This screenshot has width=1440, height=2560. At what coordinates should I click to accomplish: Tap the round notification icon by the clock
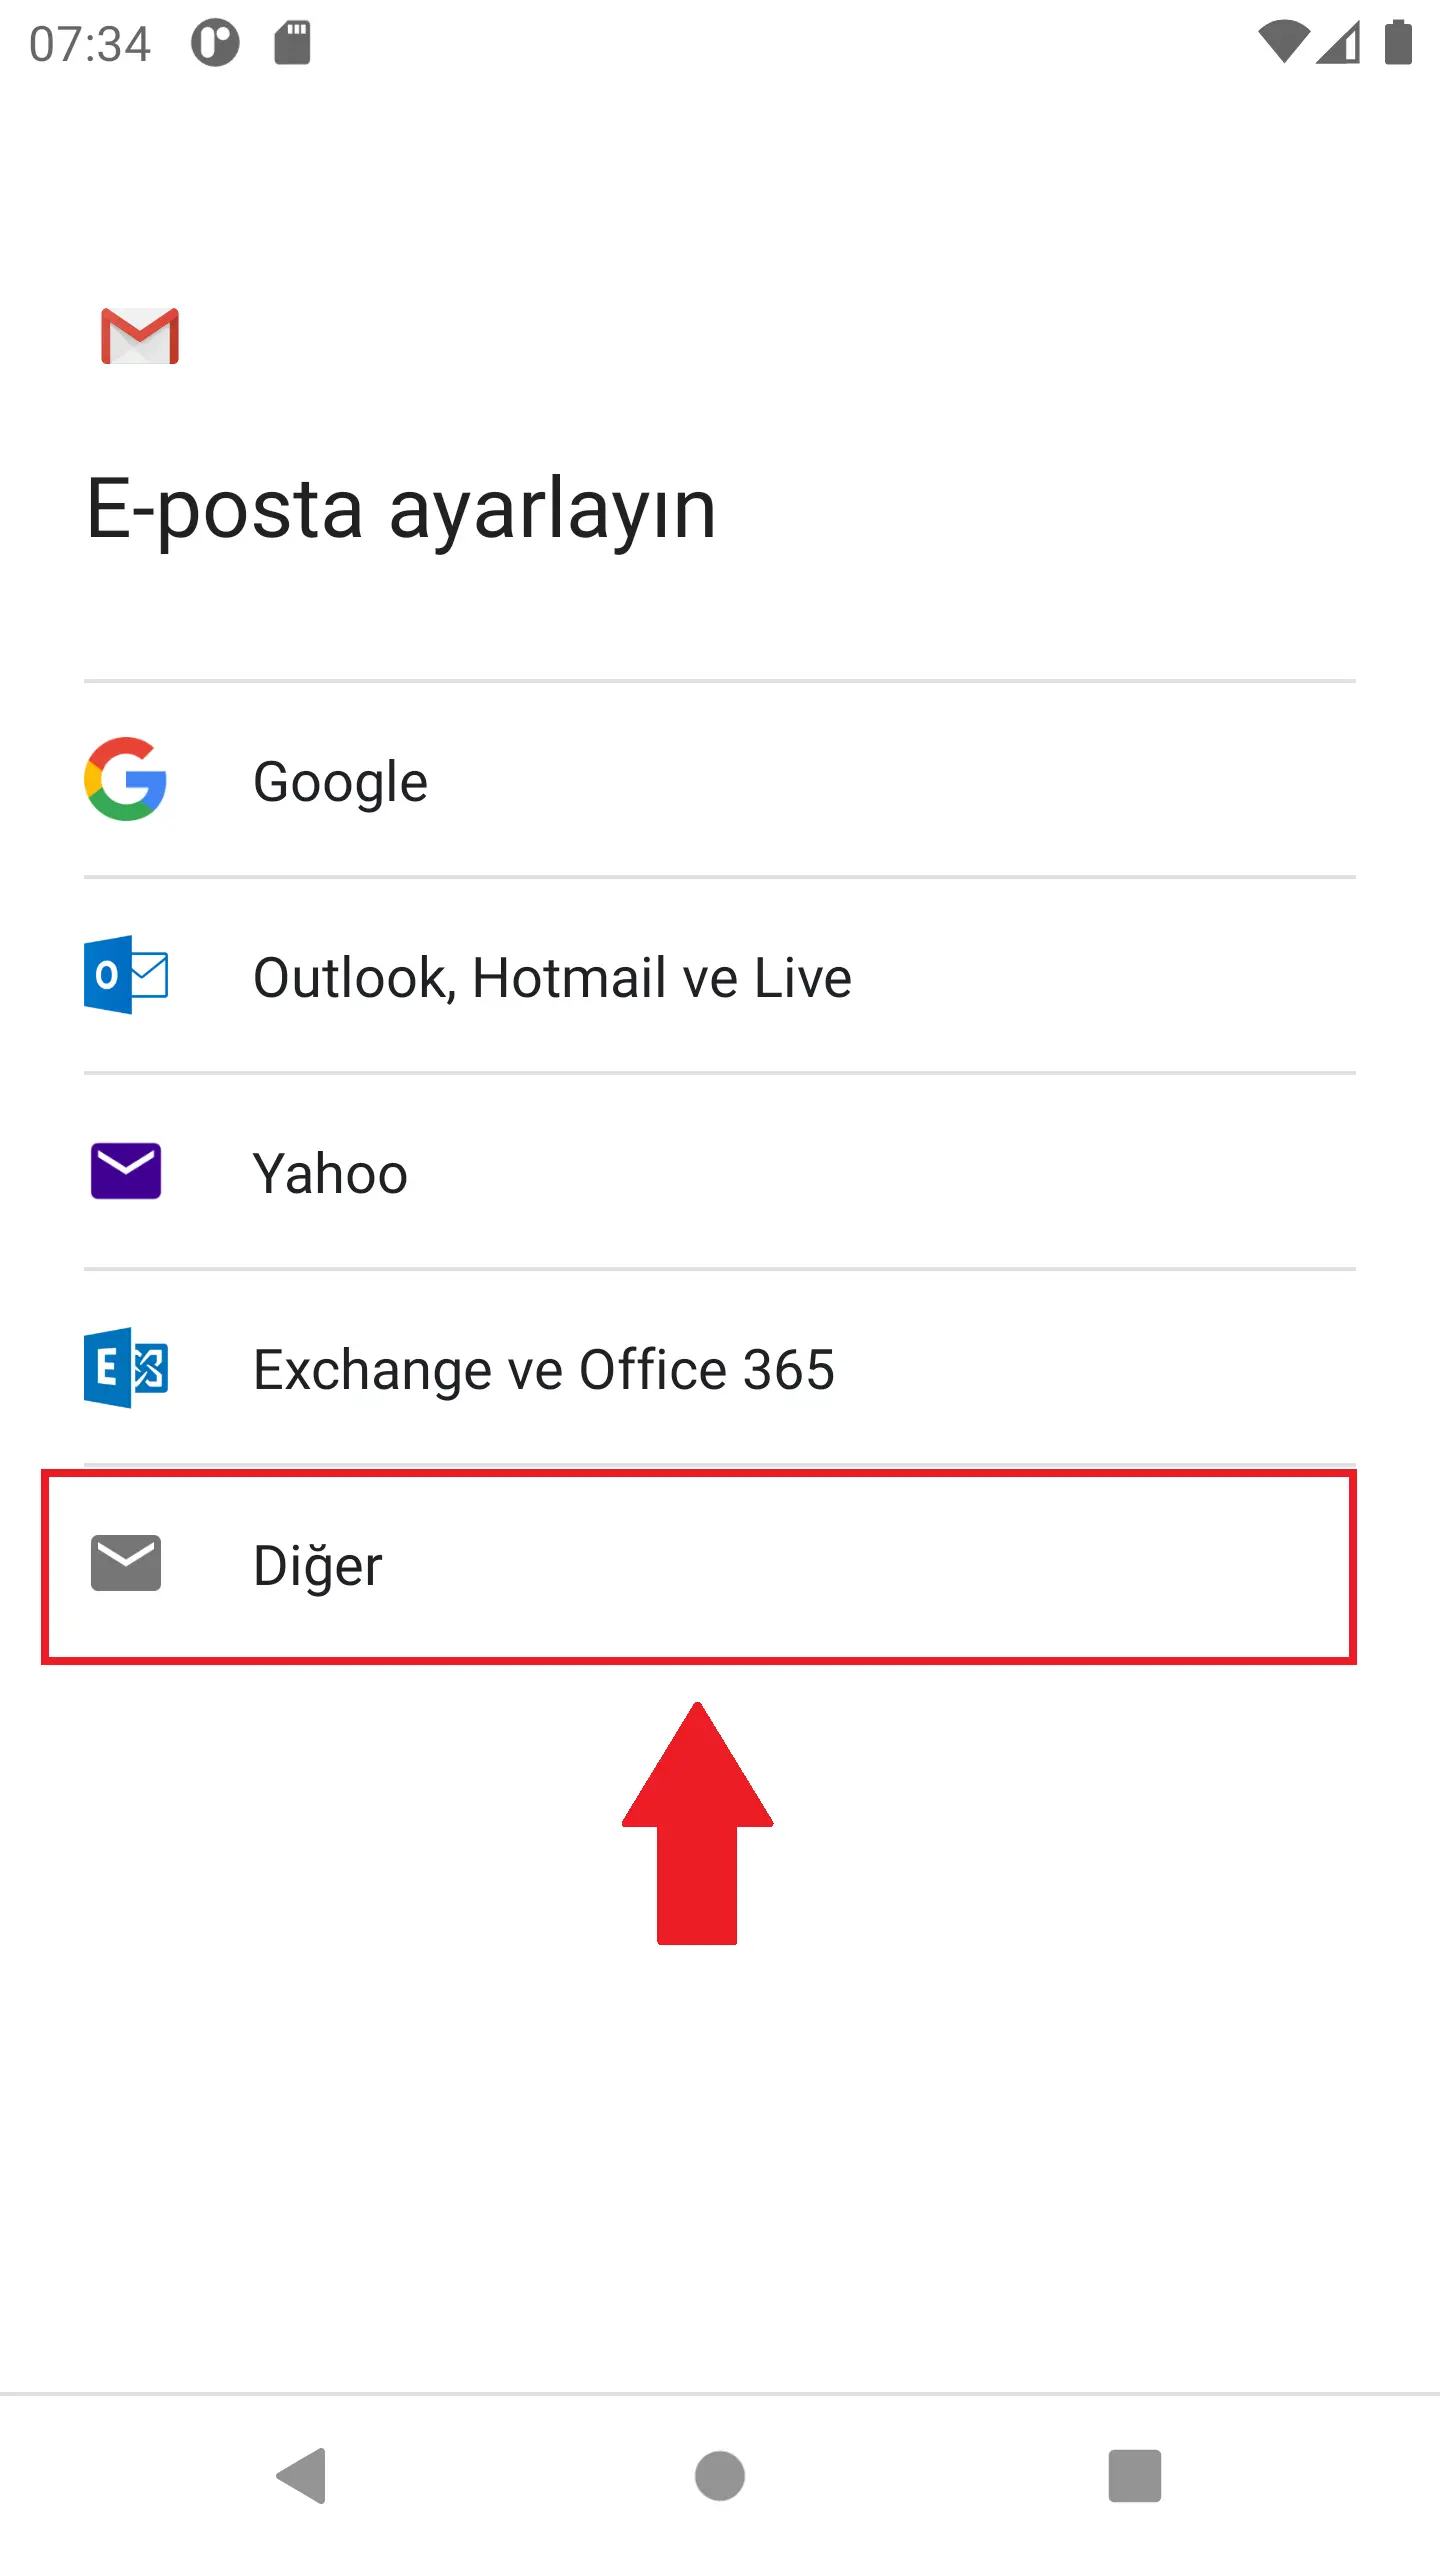(216, 43)
